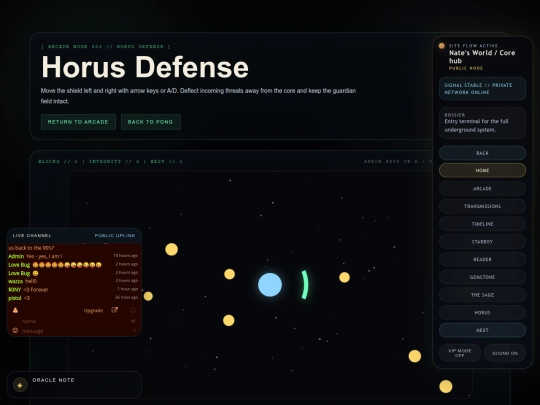Image resolution: width=540 pixels, height=405 pixels.
Task: Open the emoji picker in chat
Action: (15, 331)
